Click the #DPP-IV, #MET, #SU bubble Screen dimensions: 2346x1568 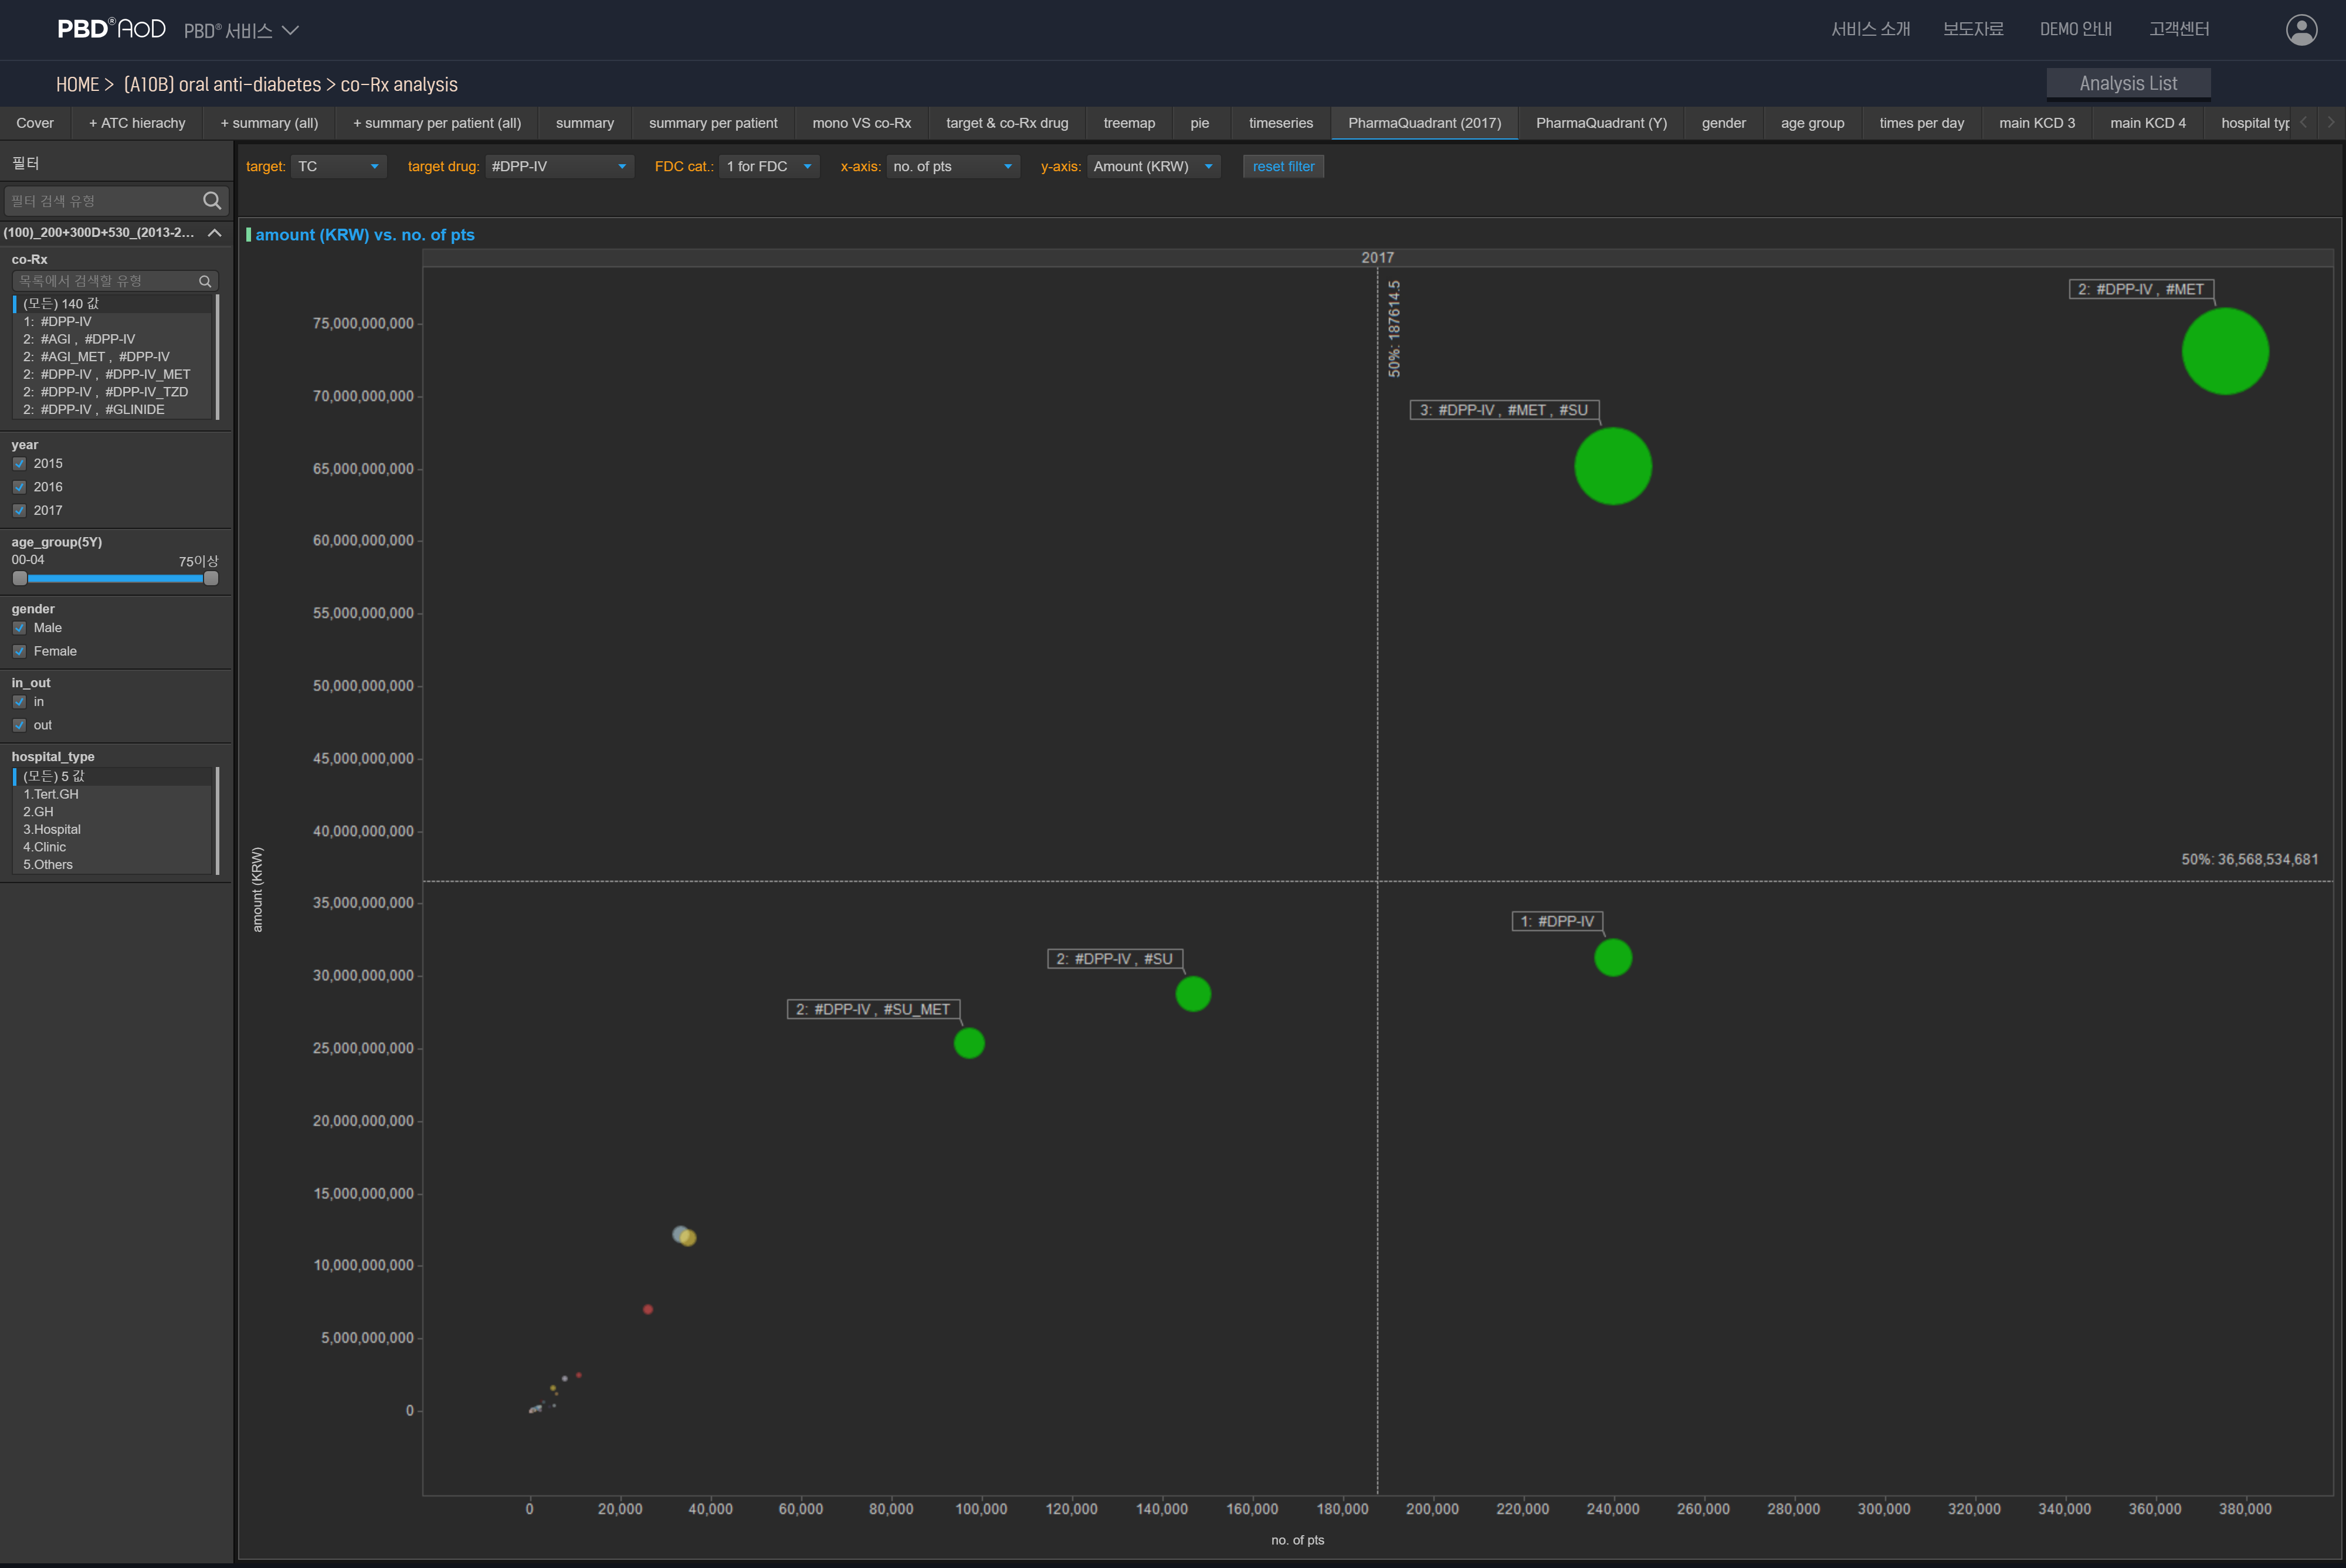coord(1613,466)
